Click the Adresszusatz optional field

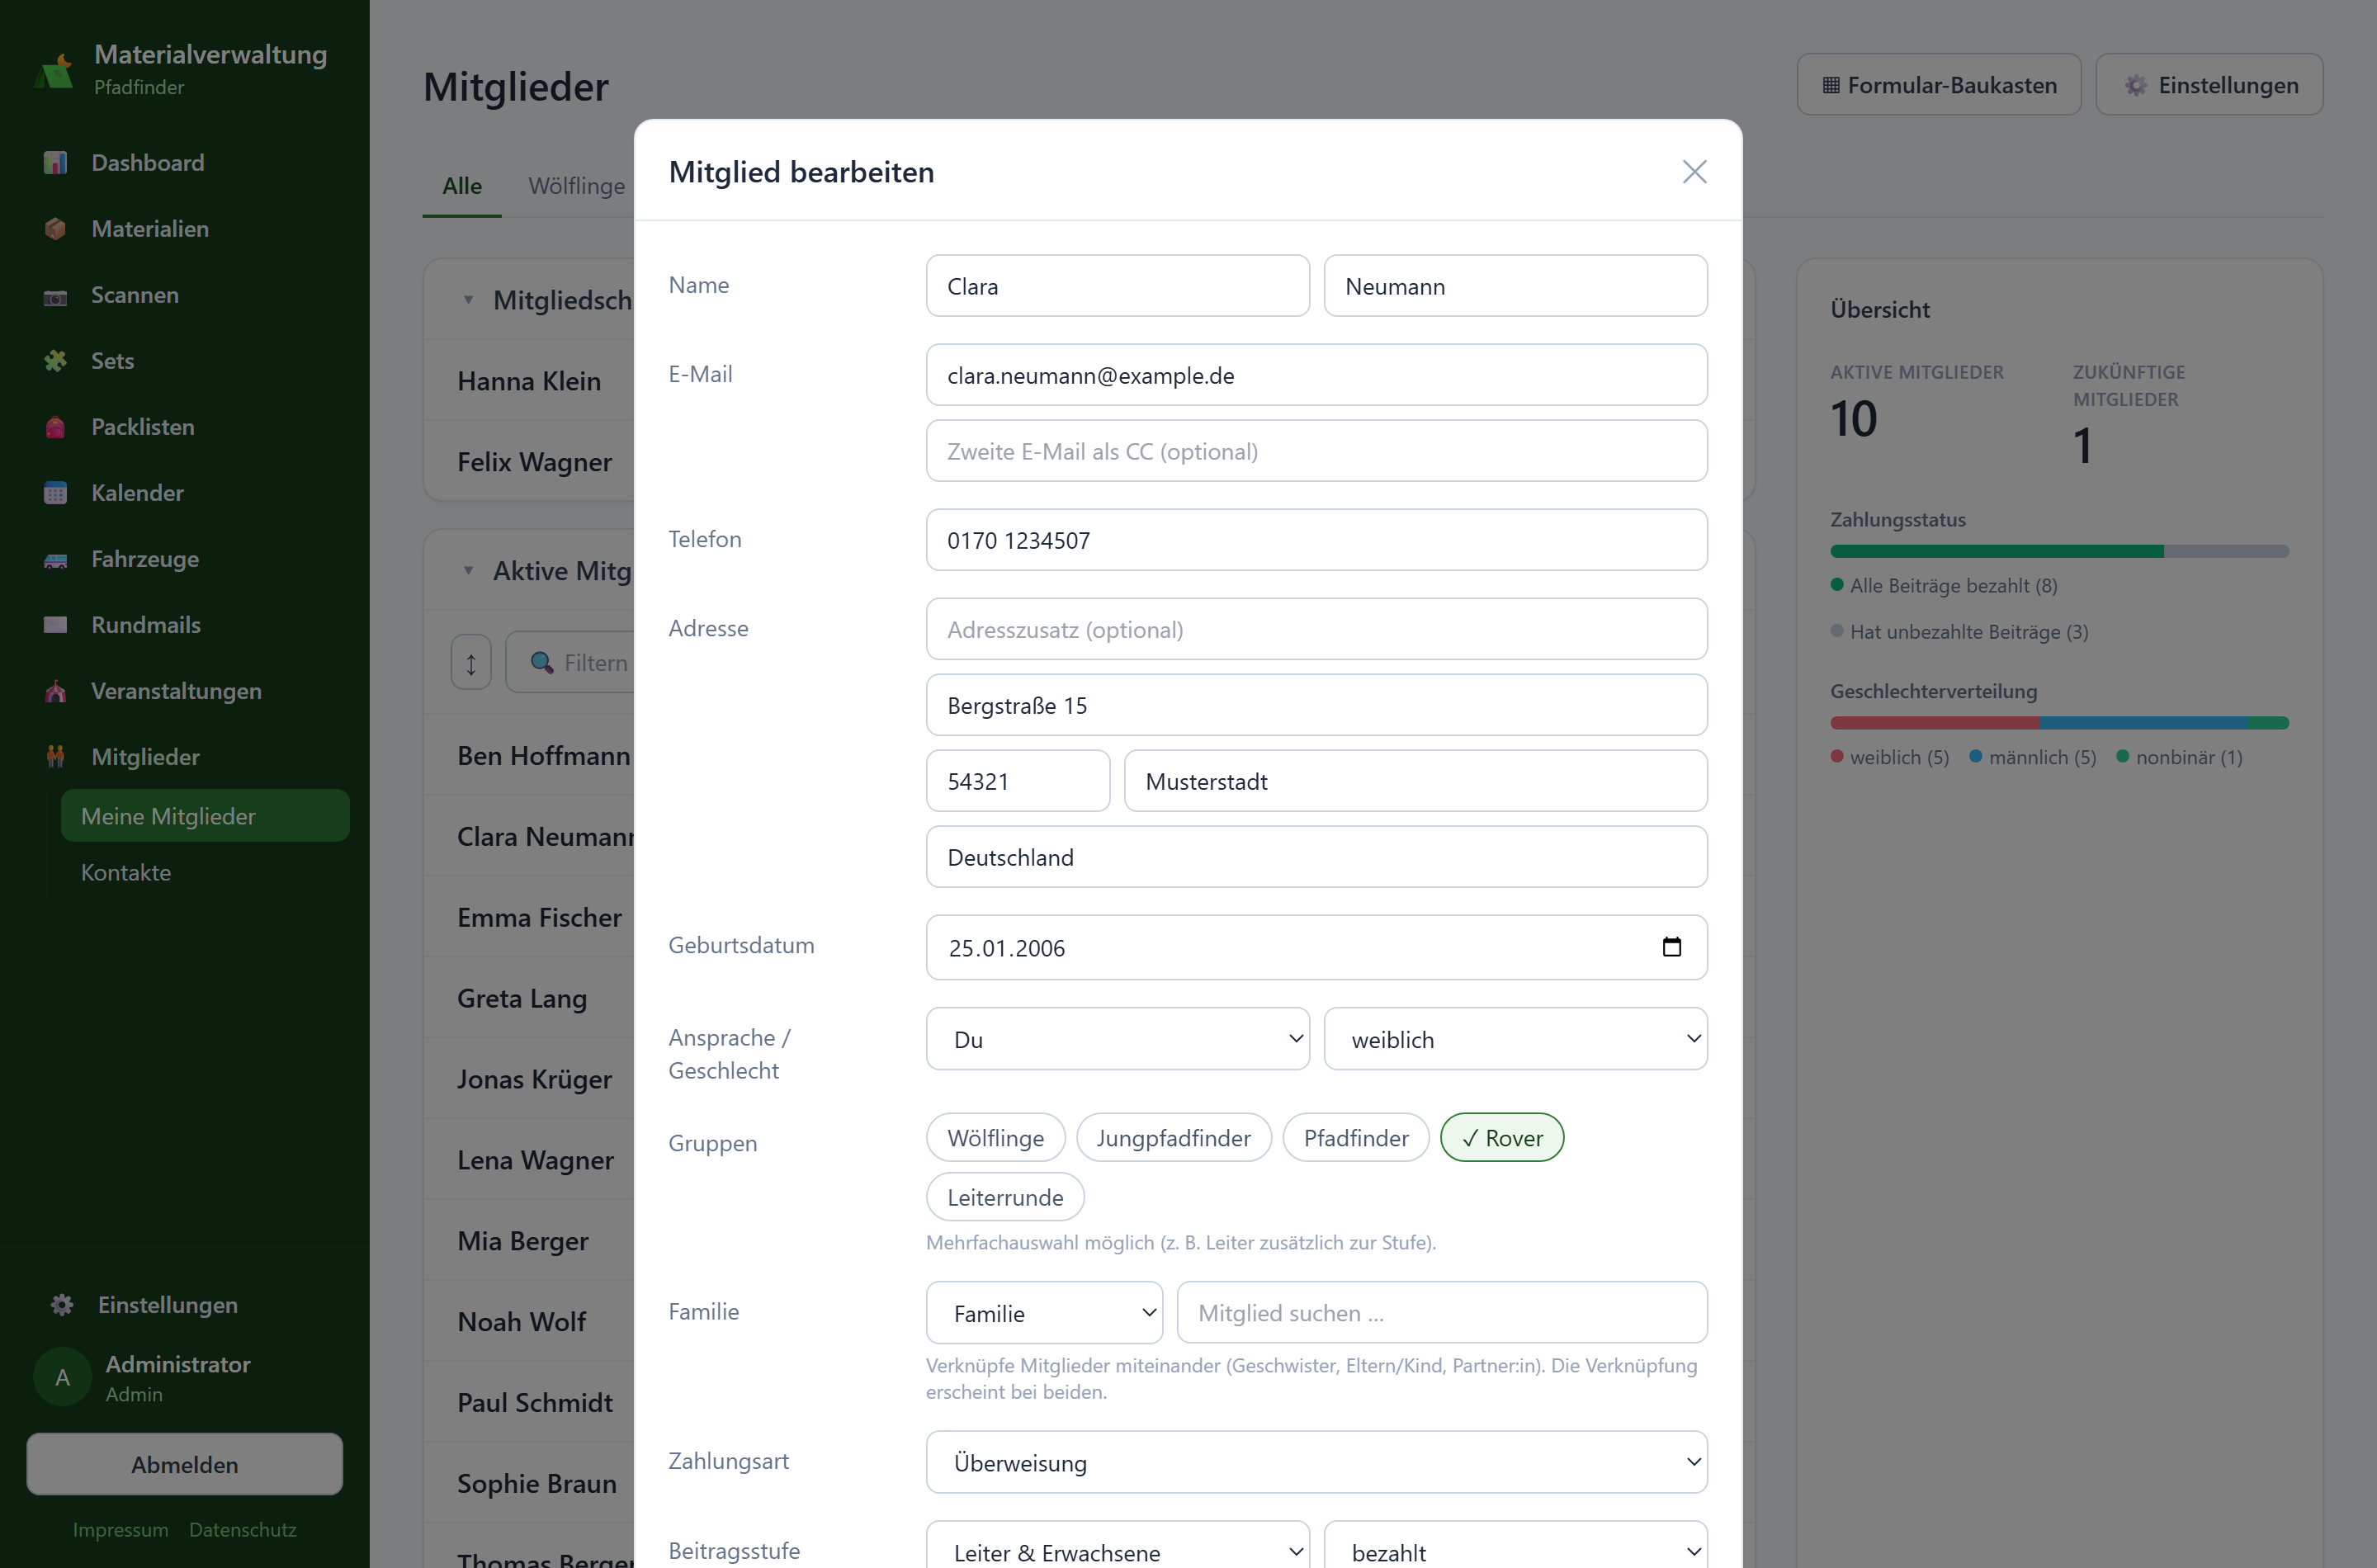click(1316, 629)
